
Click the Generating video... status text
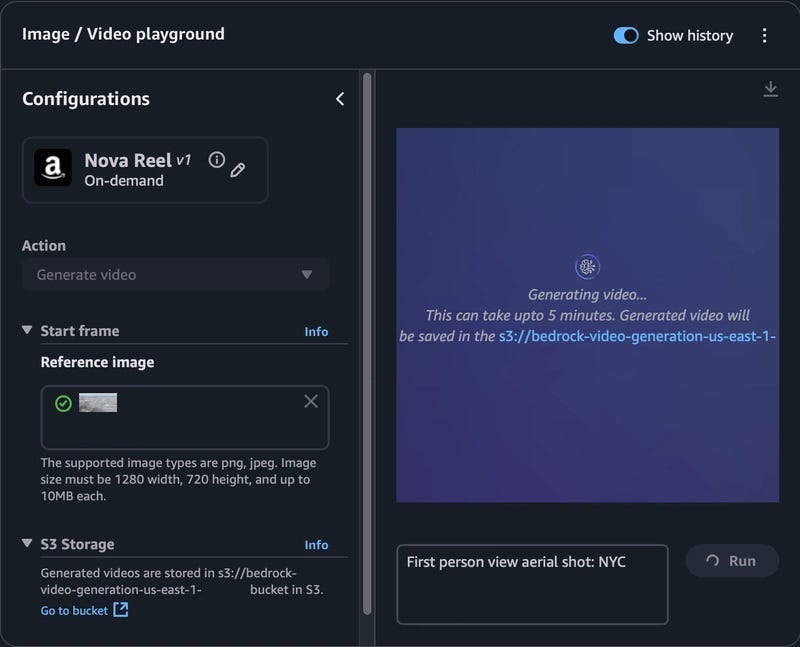587,294
